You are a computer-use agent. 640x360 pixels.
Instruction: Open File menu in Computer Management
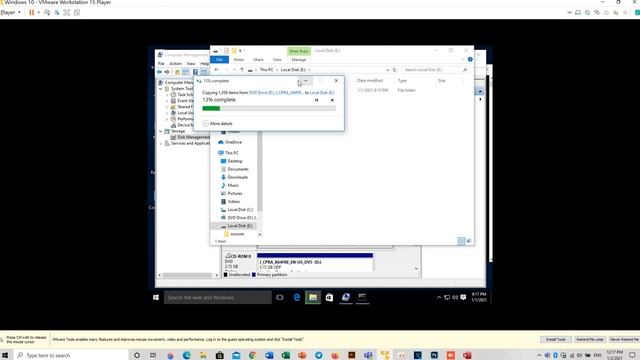161,64
